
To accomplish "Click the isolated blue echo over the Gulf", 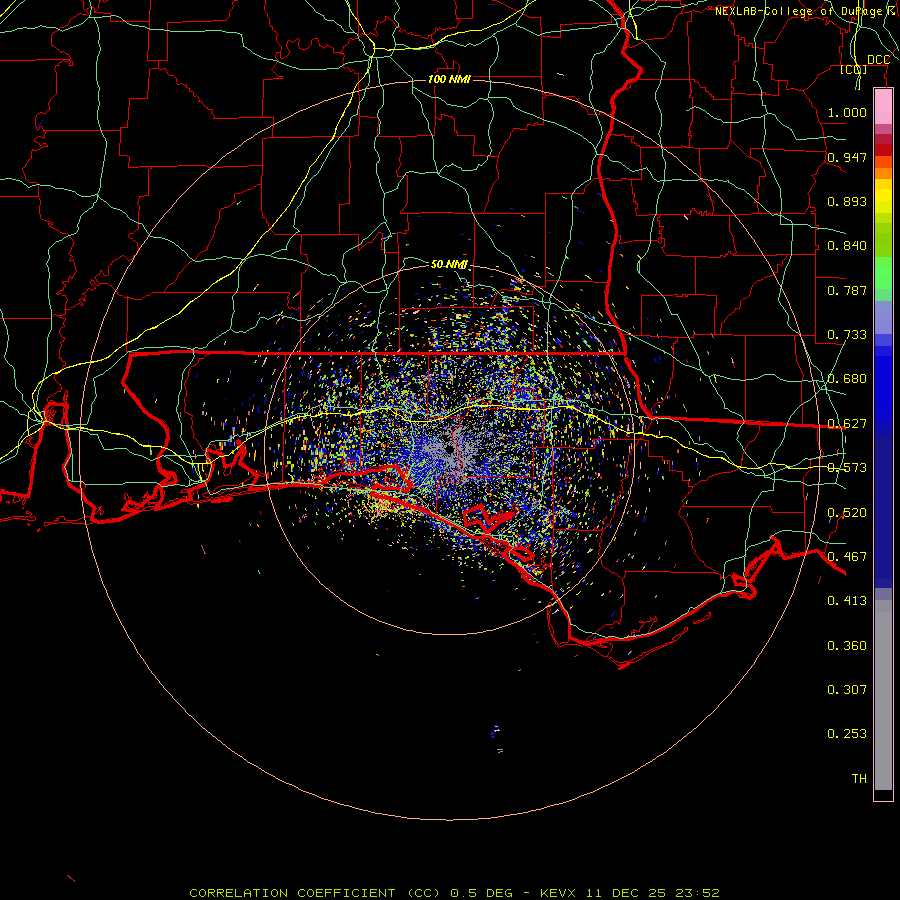I will click(495, 731).
